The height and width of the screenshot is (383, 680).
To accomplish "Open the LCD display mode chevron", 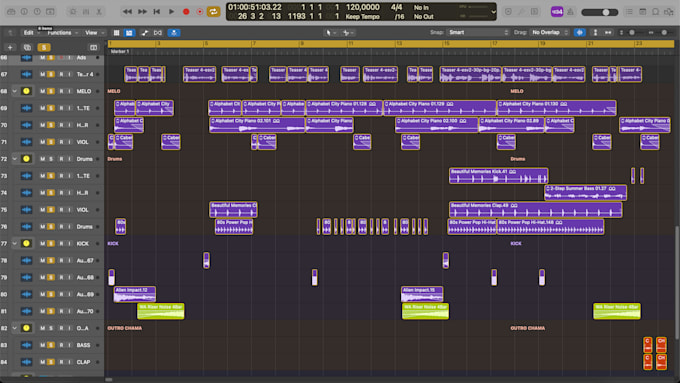I will pyautogui.click(x=493, y=12).
